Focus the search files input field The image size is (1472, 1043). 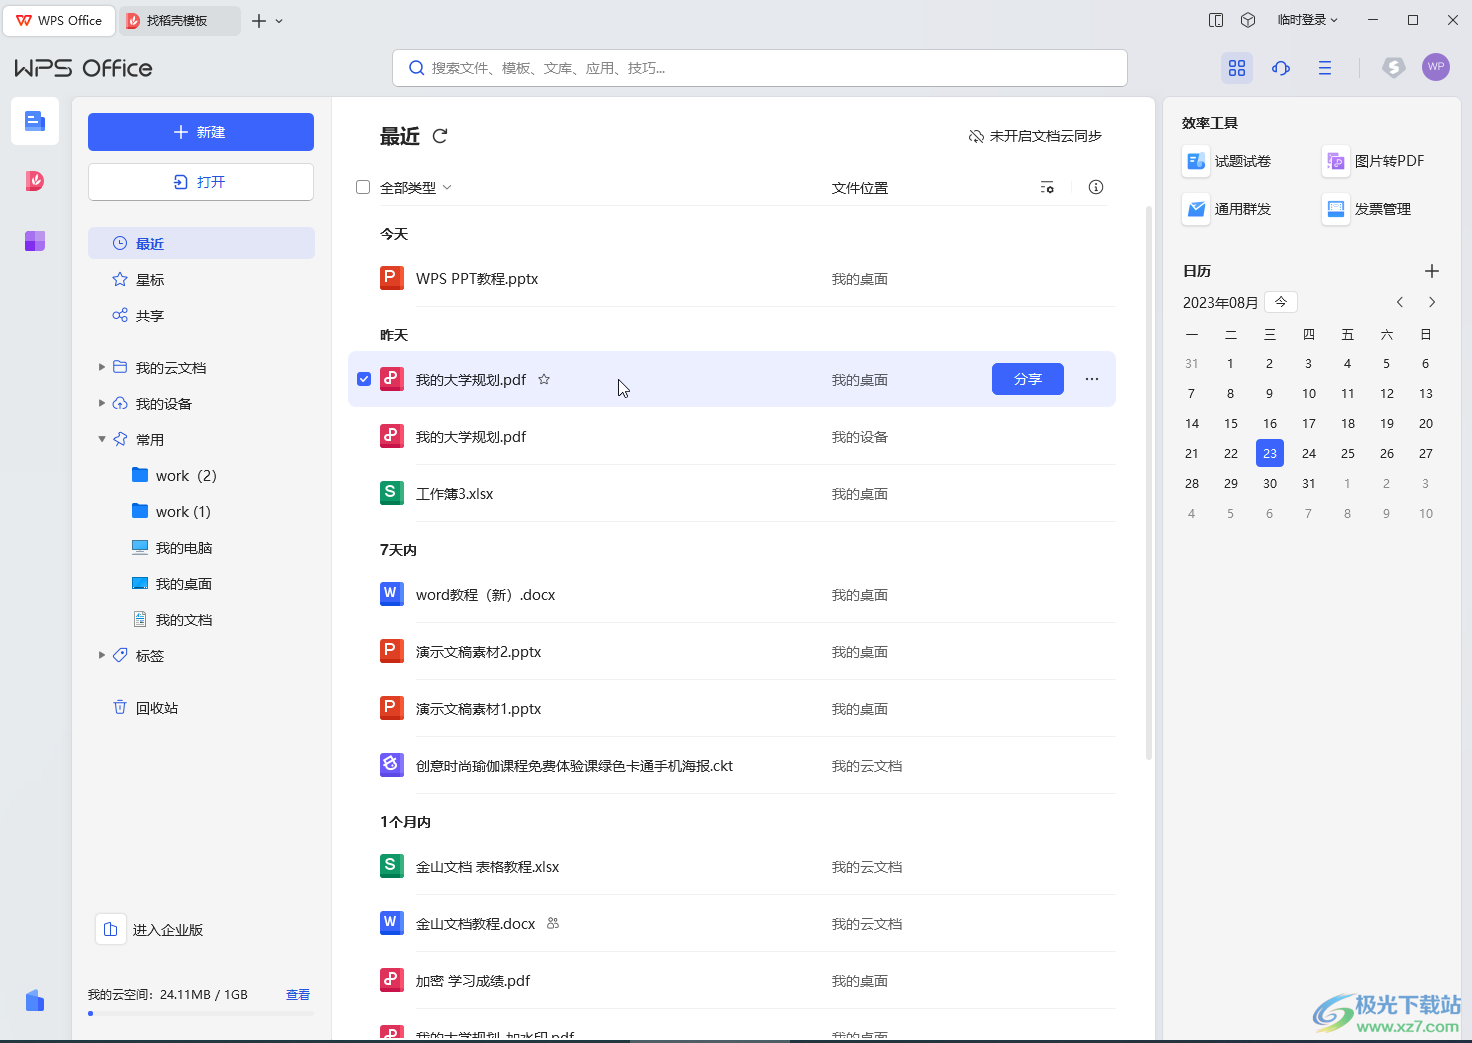coord(760,68)
